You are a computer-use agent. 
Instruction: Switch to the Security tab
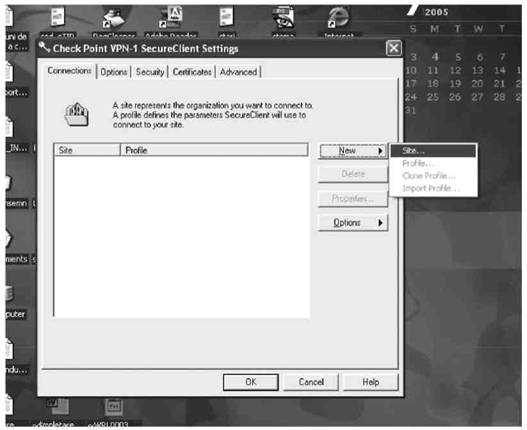[x=150, y=72]
